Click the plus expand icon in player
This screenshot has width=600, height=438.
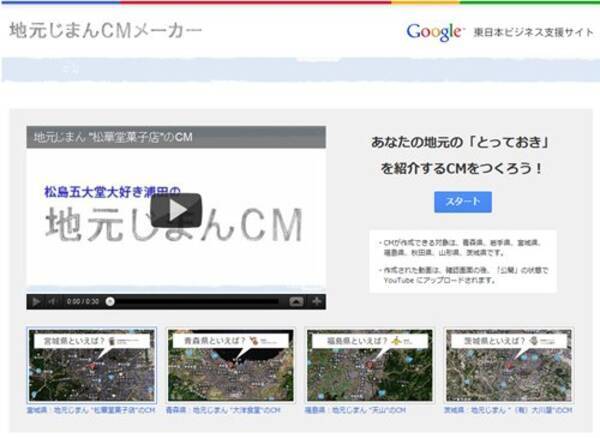click(316, 301)
